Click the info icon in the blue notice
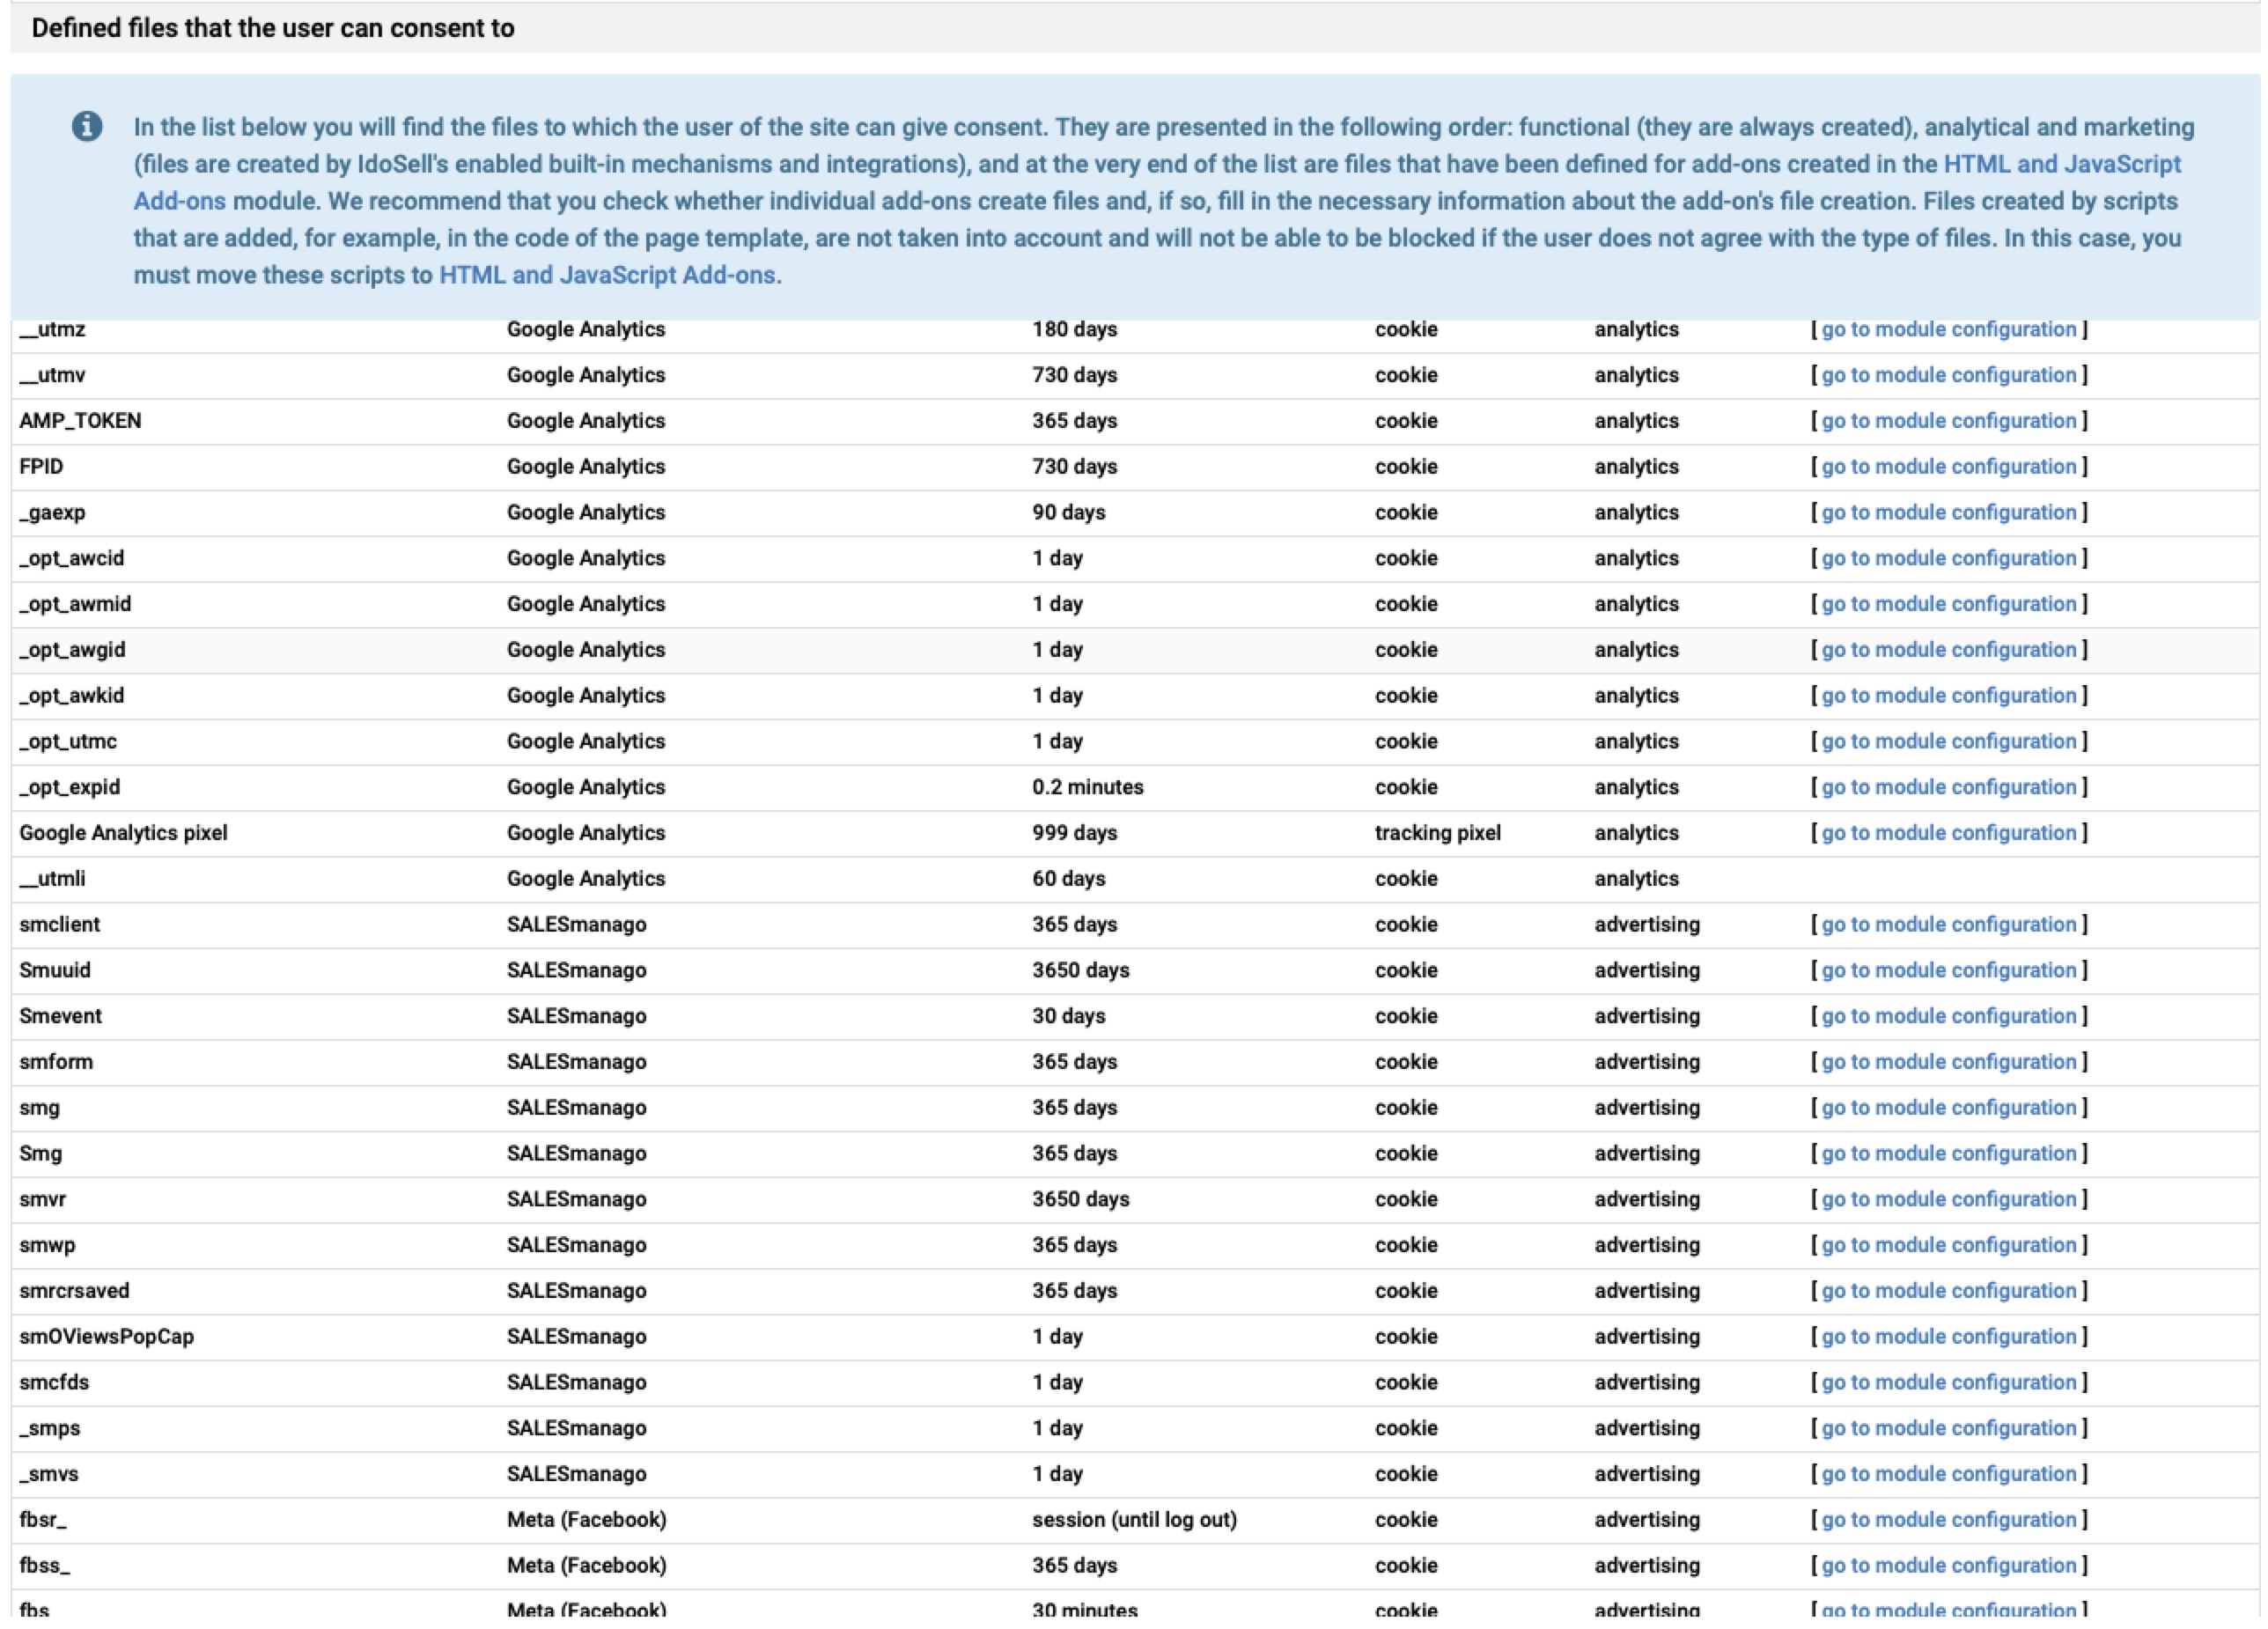Screen dimensions: 2268x1629 [87, 127]
